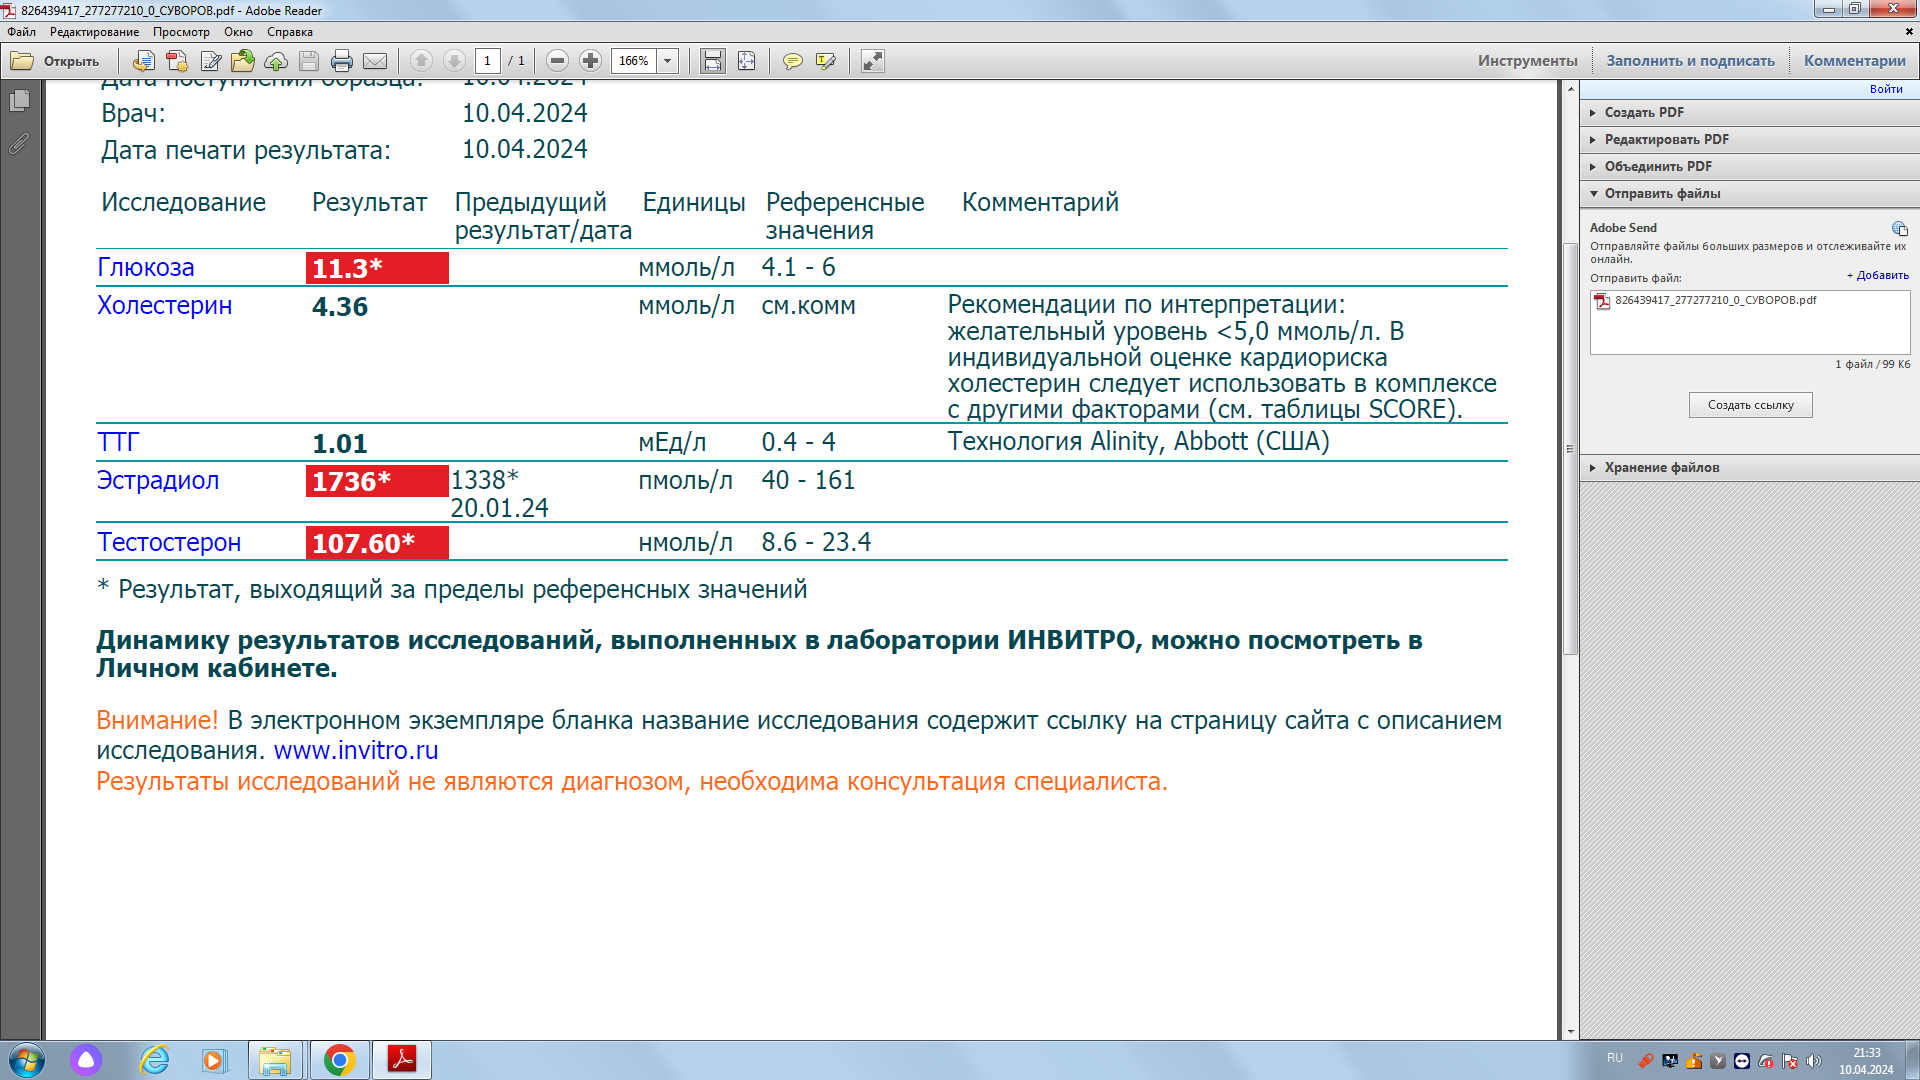Viewport: 1920px width, 1080px height.
Task: Click the print document icon
Action: click(x=341, y=61)
